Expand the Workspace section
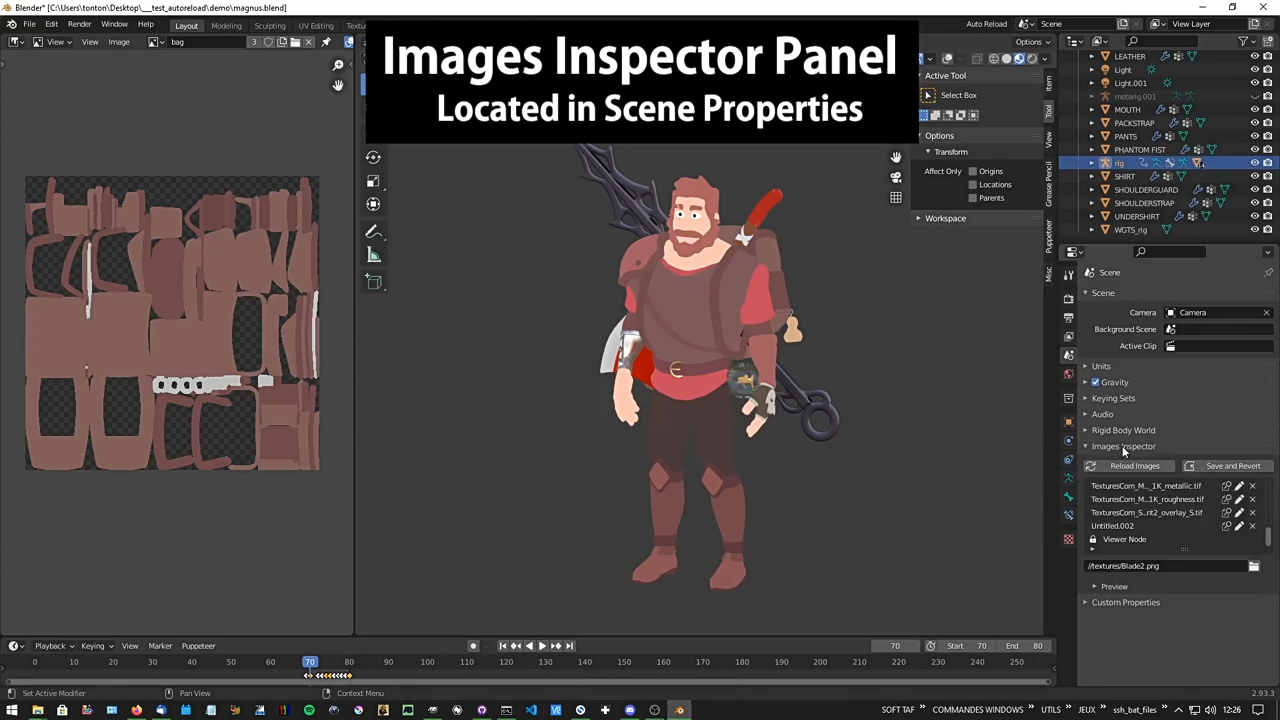Viewport: 1280px width, 720px height. tap(944, 218)
